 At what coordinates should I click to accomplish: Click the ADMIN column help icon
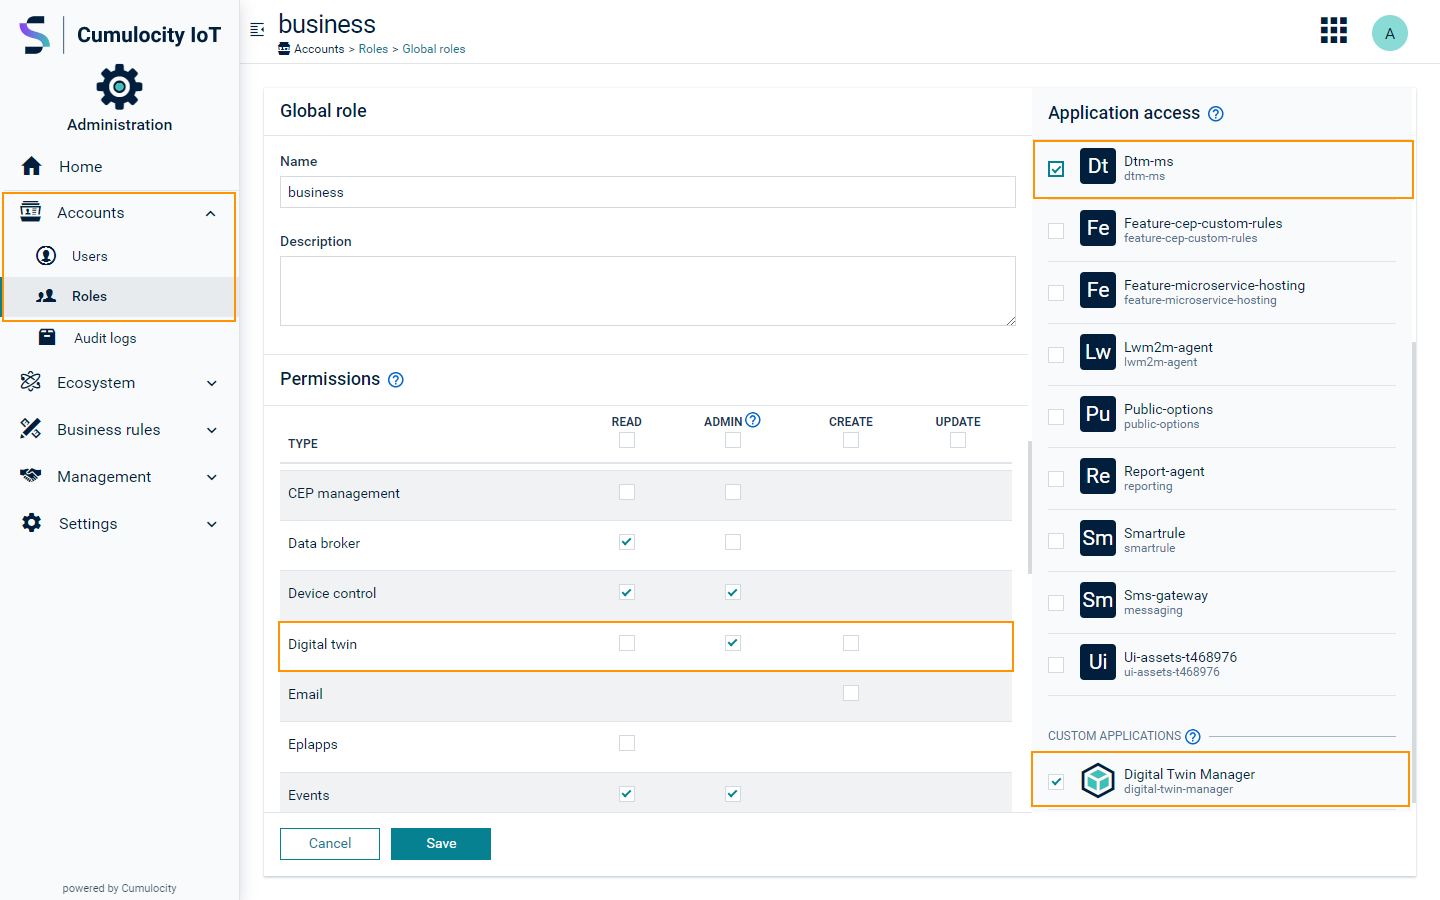(753, 420)
